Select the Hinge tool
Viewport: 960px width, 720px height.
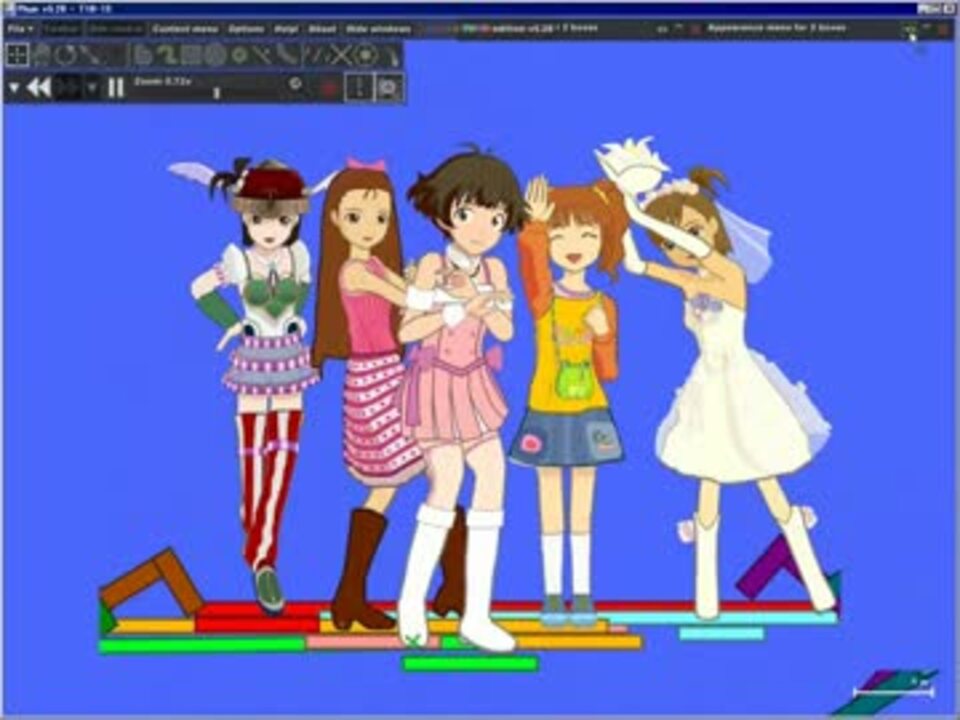coord(366,55)
